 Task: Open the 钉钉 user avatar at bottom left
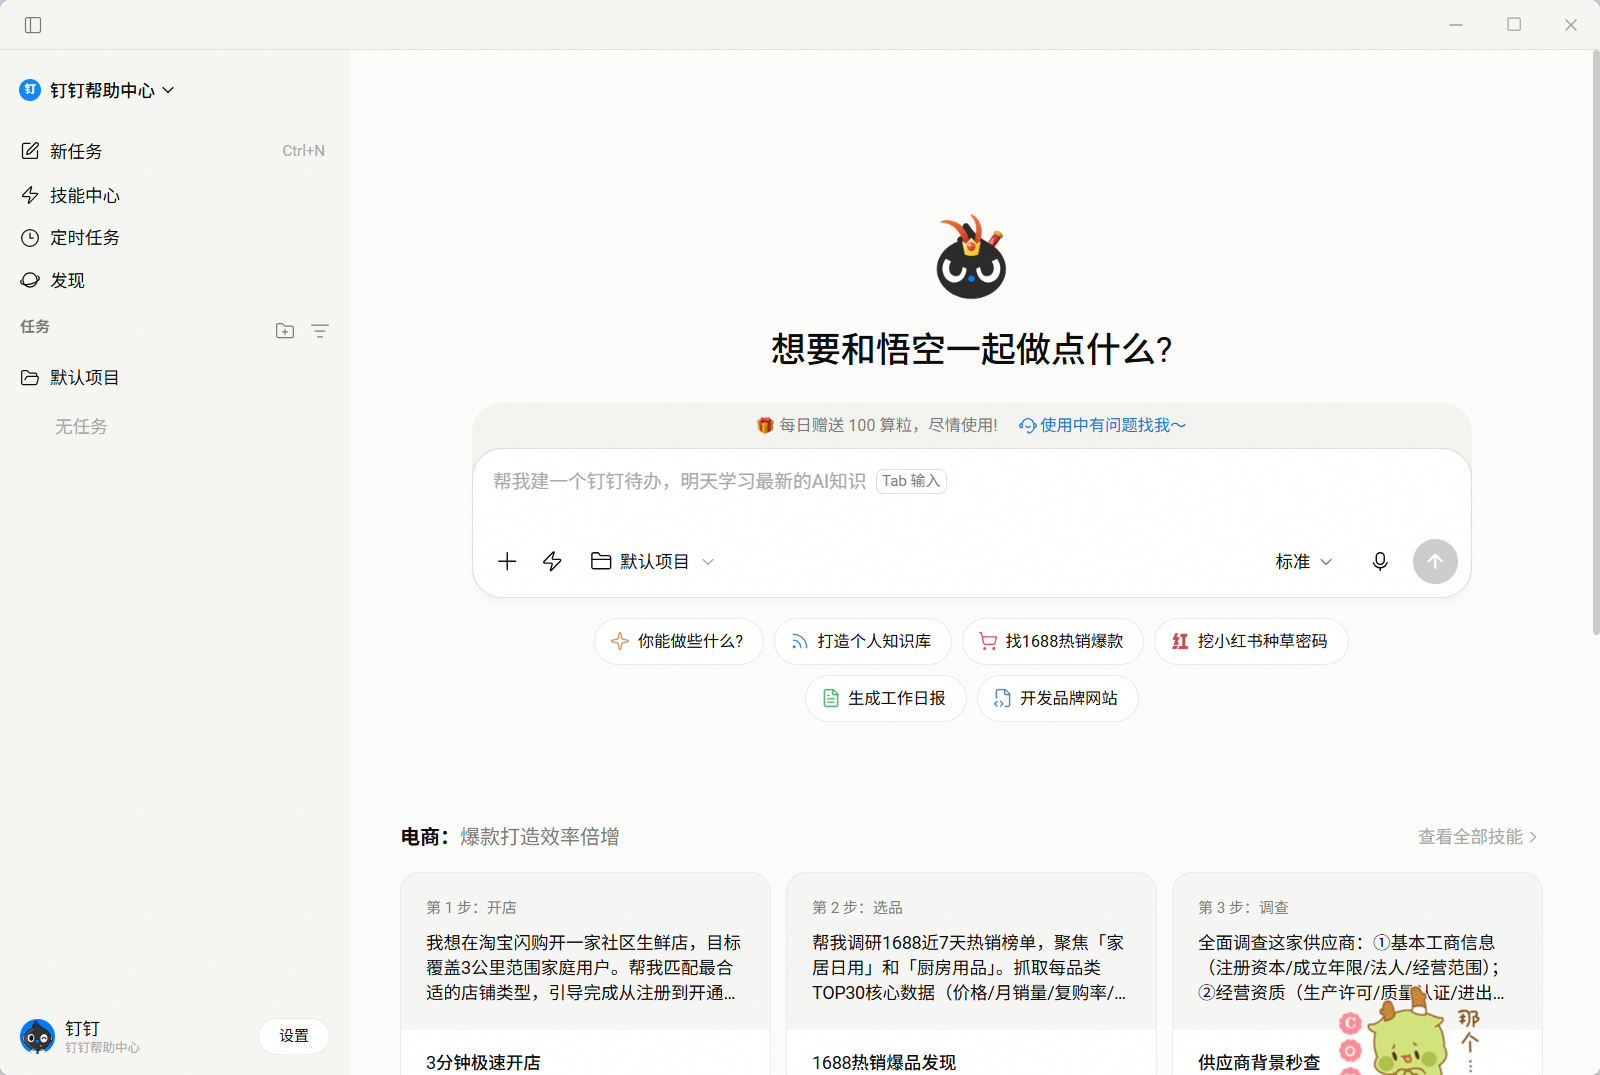pos(37,1036)
